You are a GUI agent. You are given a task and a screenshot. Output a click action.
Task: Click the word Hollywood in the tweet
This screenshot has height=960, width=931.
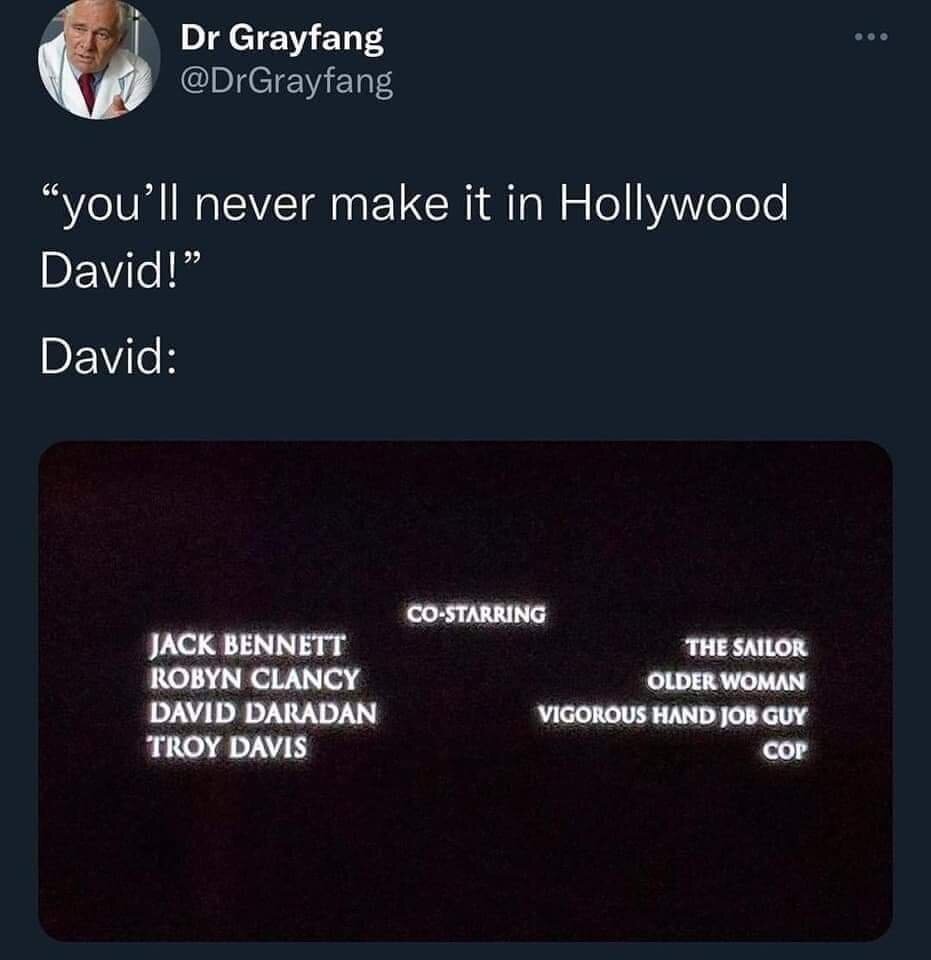(674, 204)
